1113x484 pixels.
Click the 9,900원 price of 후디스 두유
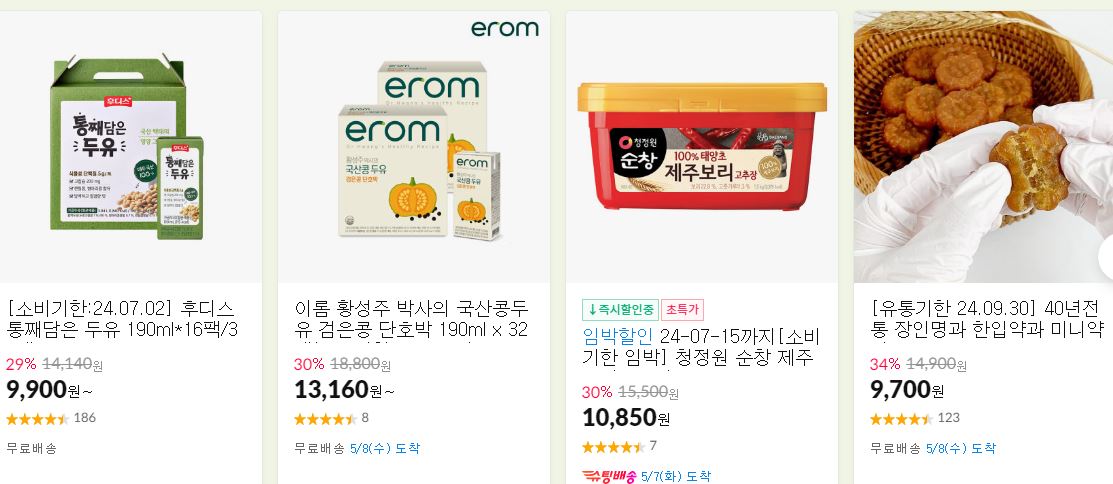[x=49, y=390]
